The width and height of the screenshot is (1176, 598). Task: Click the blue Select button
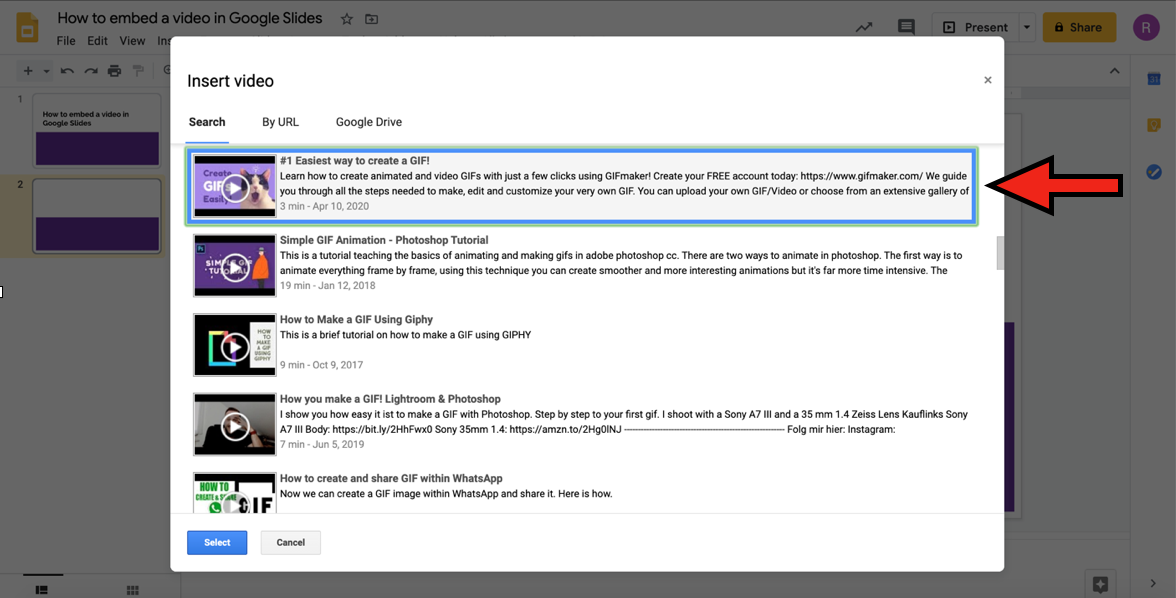(x=217, y=542)
